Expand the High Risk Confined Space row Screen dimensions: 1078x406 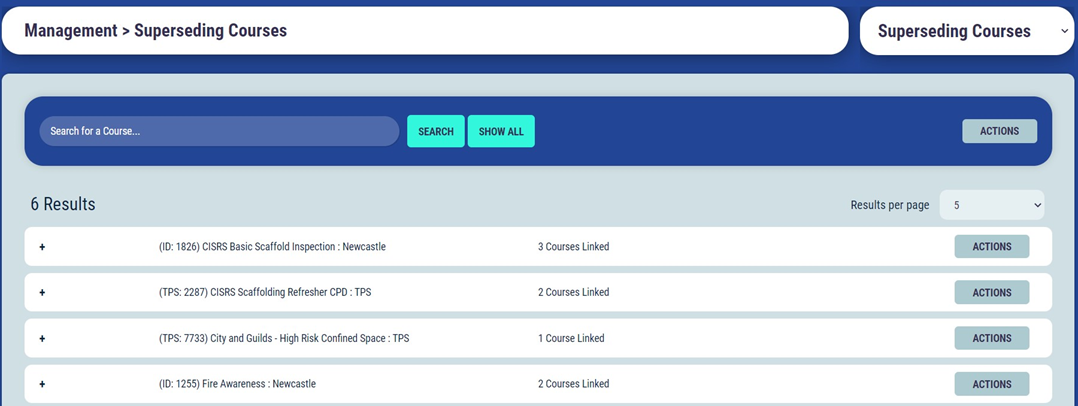[x=42, y=339]
